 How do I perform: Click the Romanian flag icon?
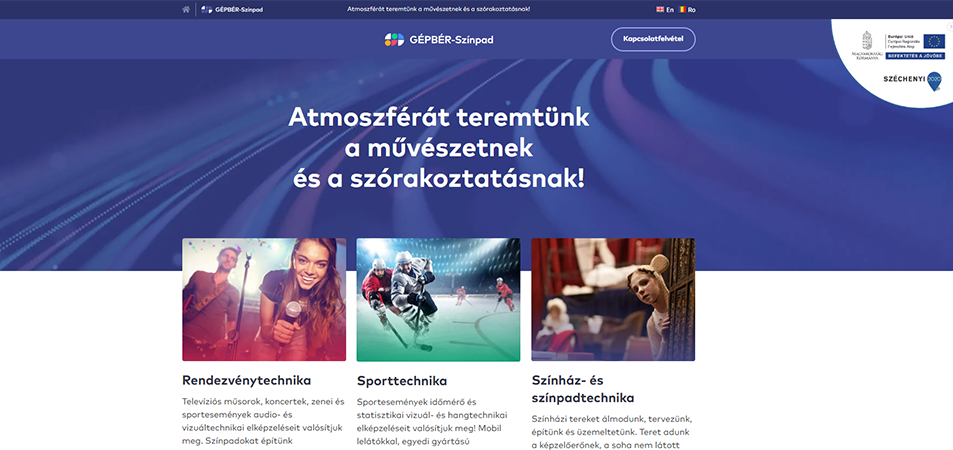click(x=683, y=10)
